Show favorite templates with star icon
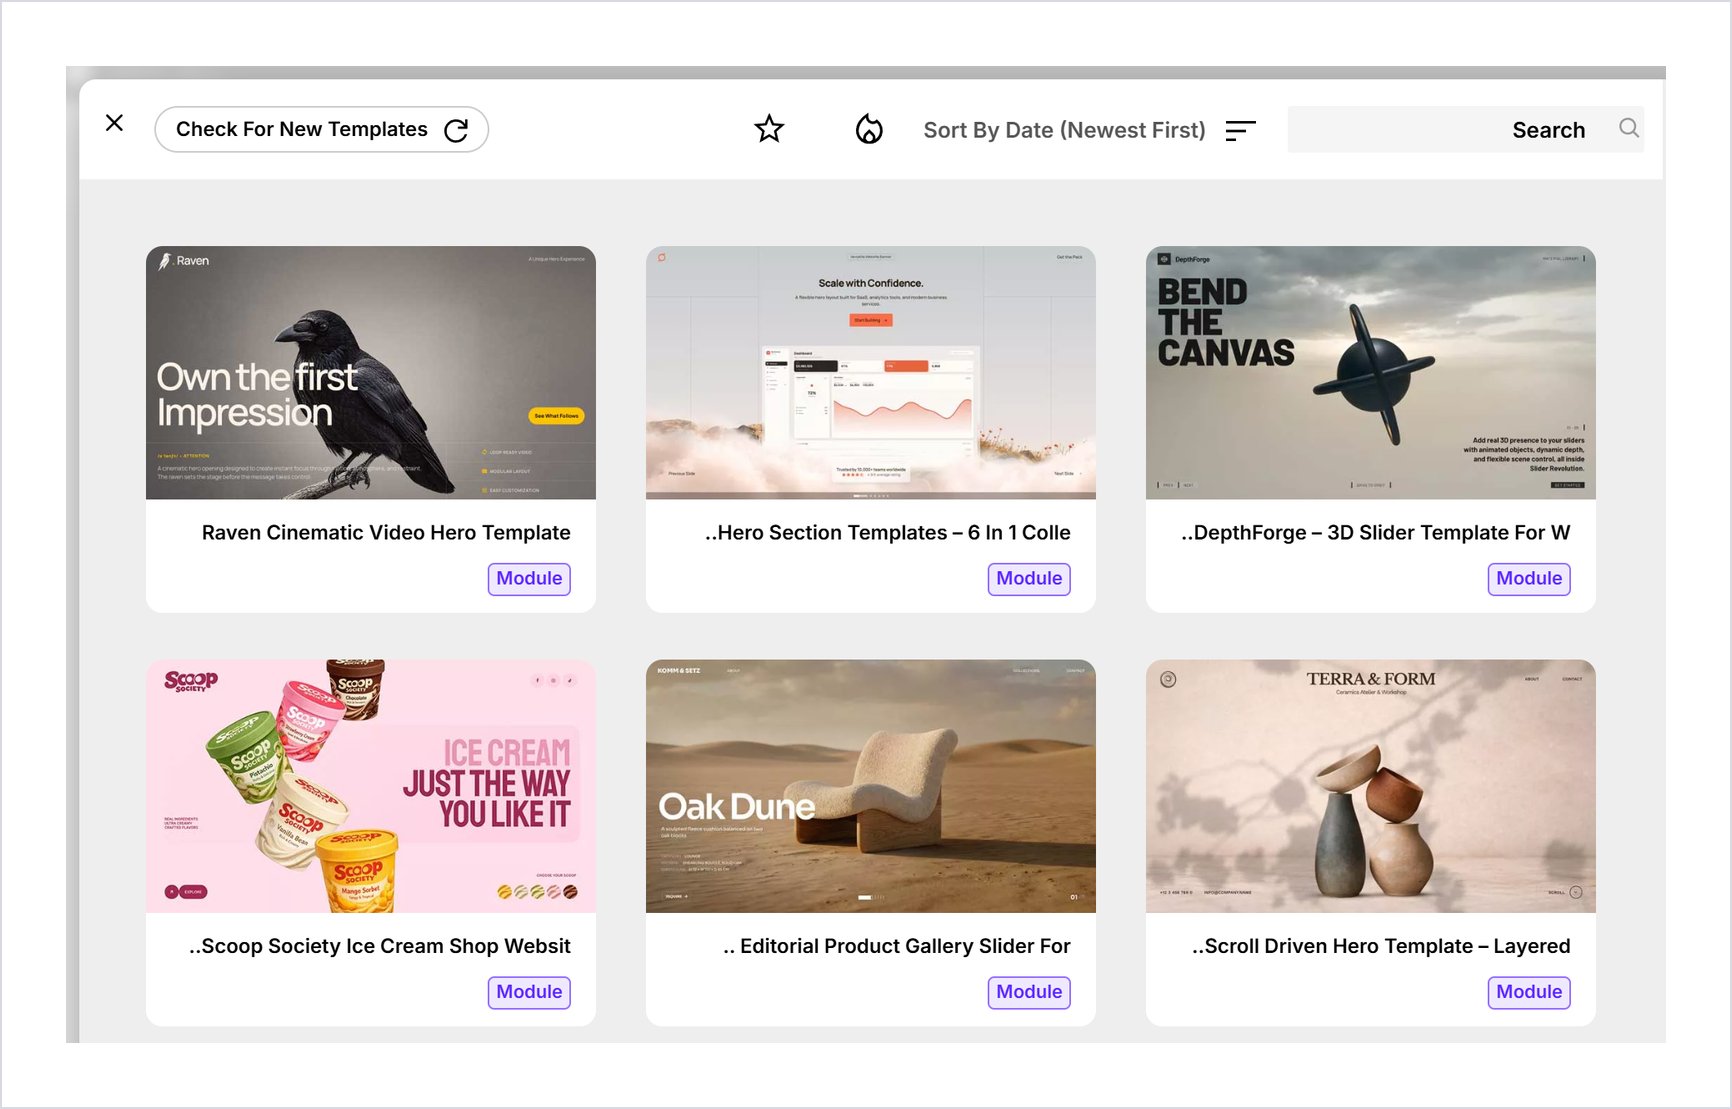 coord(769,129)
